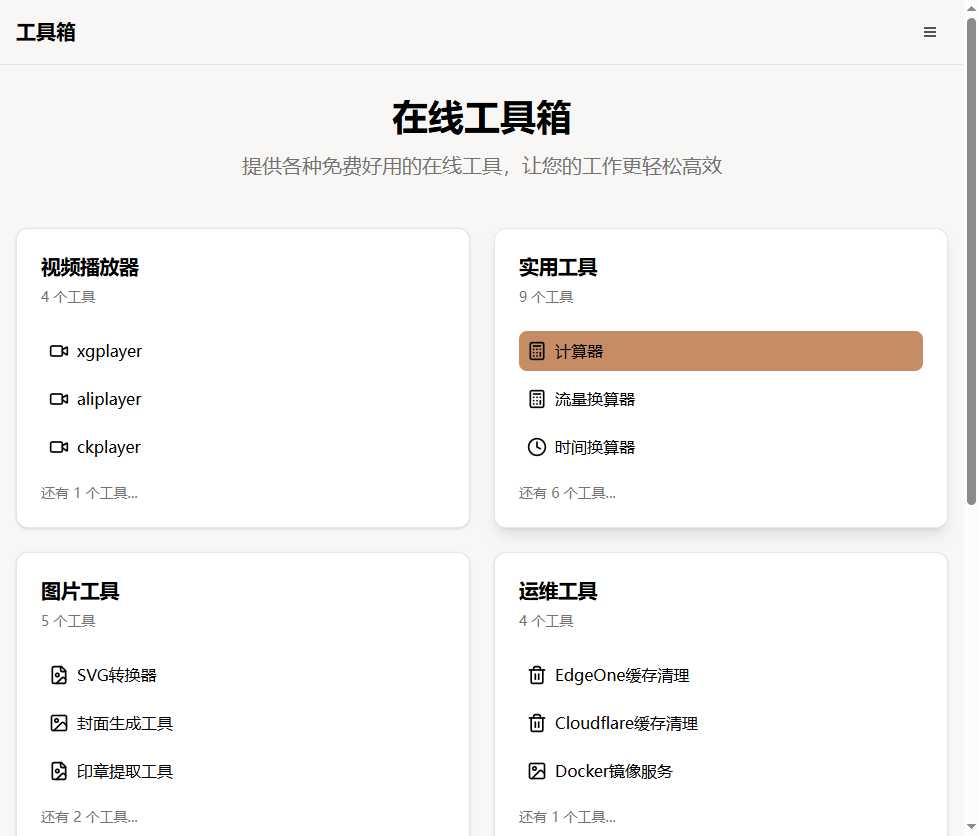
Task: Expand the six hidden tools under 实用工具
Action: [x=567, y=492]
